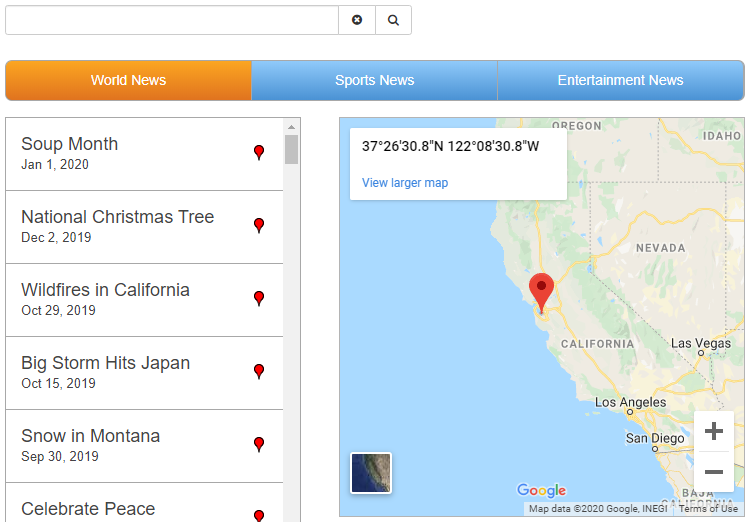The height and width of the screenshot is (522, 750).
Task: Click the news list scrollbar thumb
Action: (291, 149)
